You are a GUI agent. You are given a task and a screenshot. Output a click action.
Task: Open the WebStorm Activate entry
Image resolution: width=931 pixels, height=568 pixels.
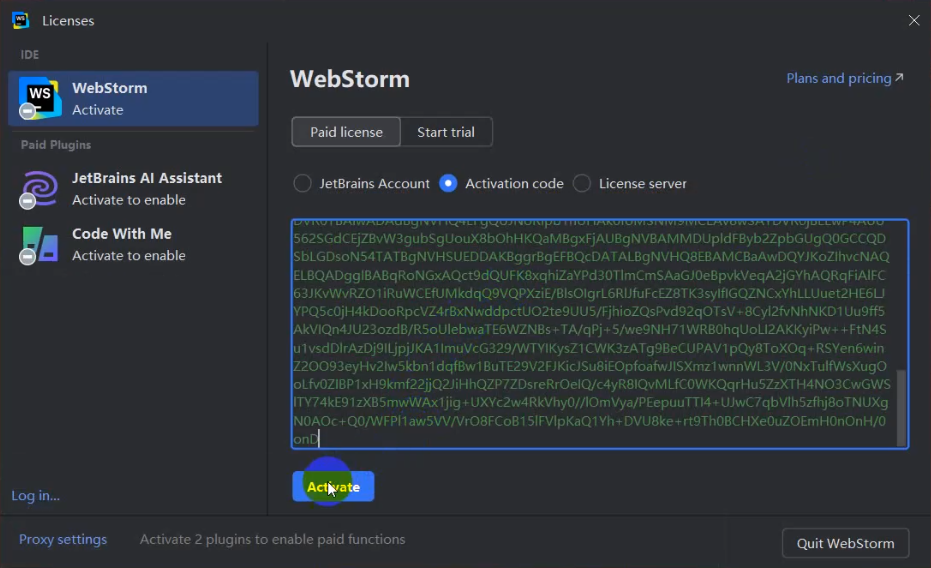point(134,99)
